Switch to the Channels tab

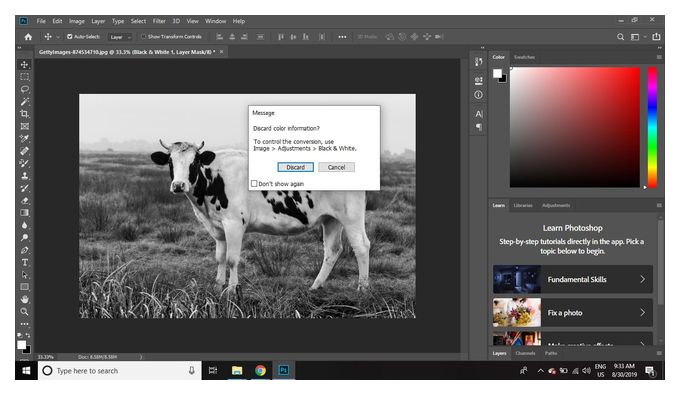tap(525, 353)
